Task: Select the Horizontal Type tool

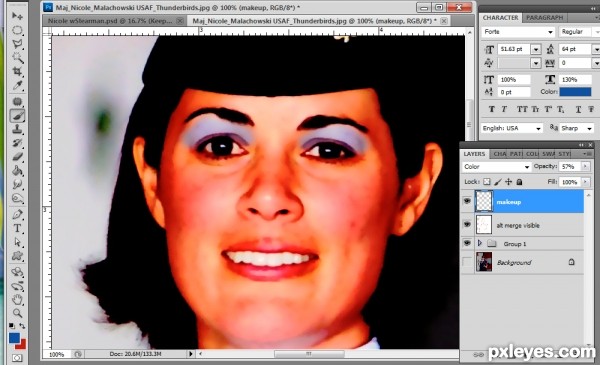Action: click(17, 228)
